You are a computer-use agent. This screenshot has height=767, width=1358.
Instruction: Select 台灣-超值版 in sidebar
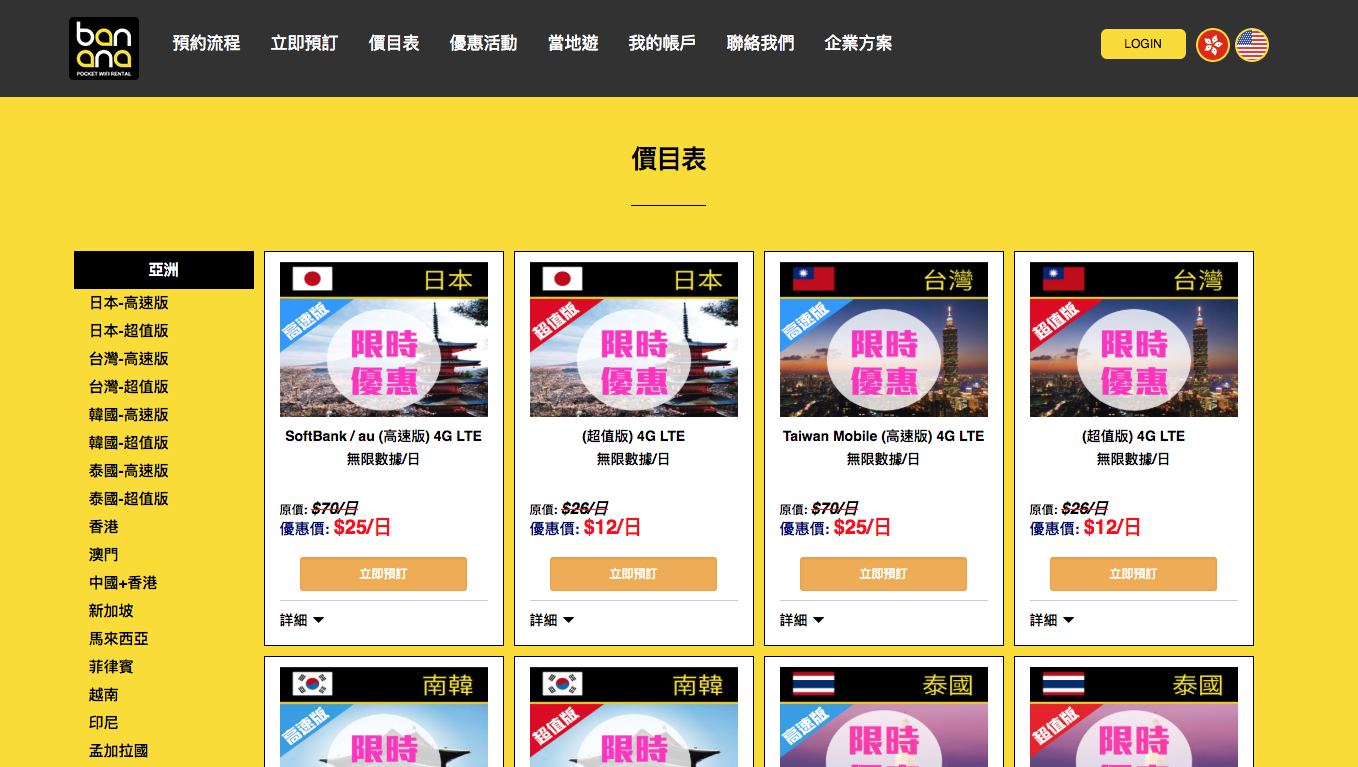[x=129, y=387]
